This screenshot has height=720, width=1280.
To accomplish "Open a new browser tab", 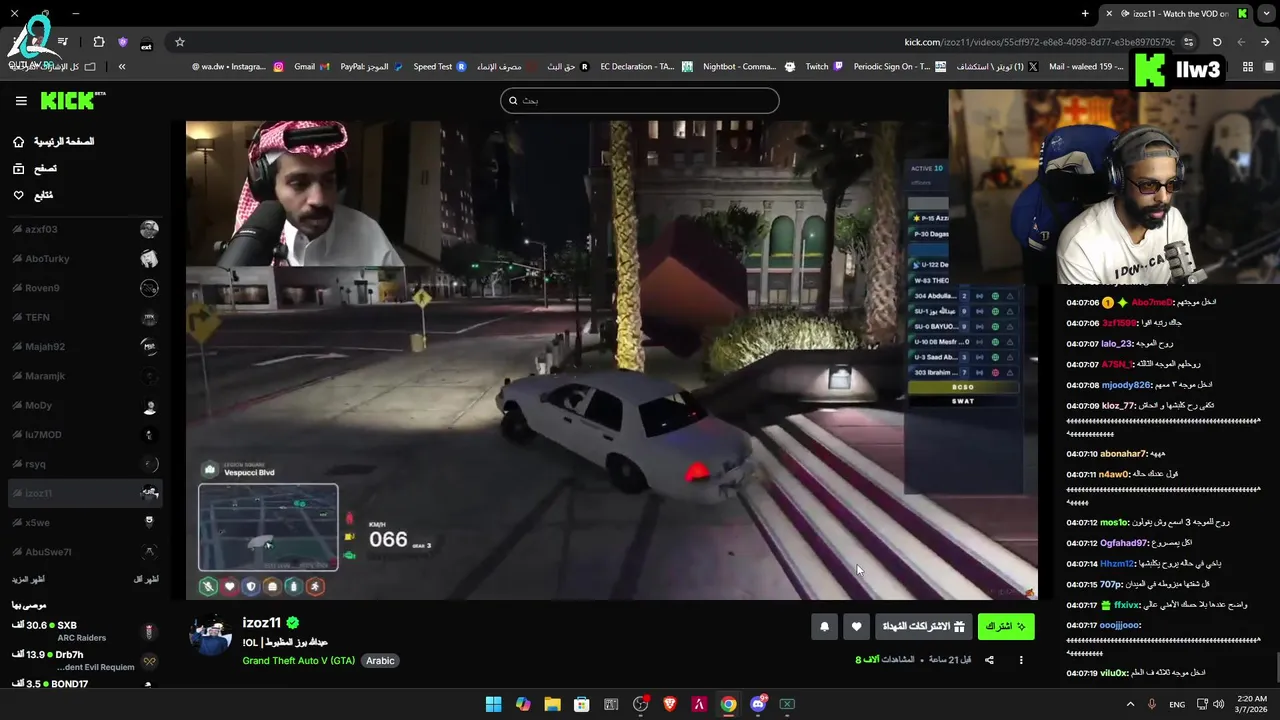I will tap(1085, 14).
